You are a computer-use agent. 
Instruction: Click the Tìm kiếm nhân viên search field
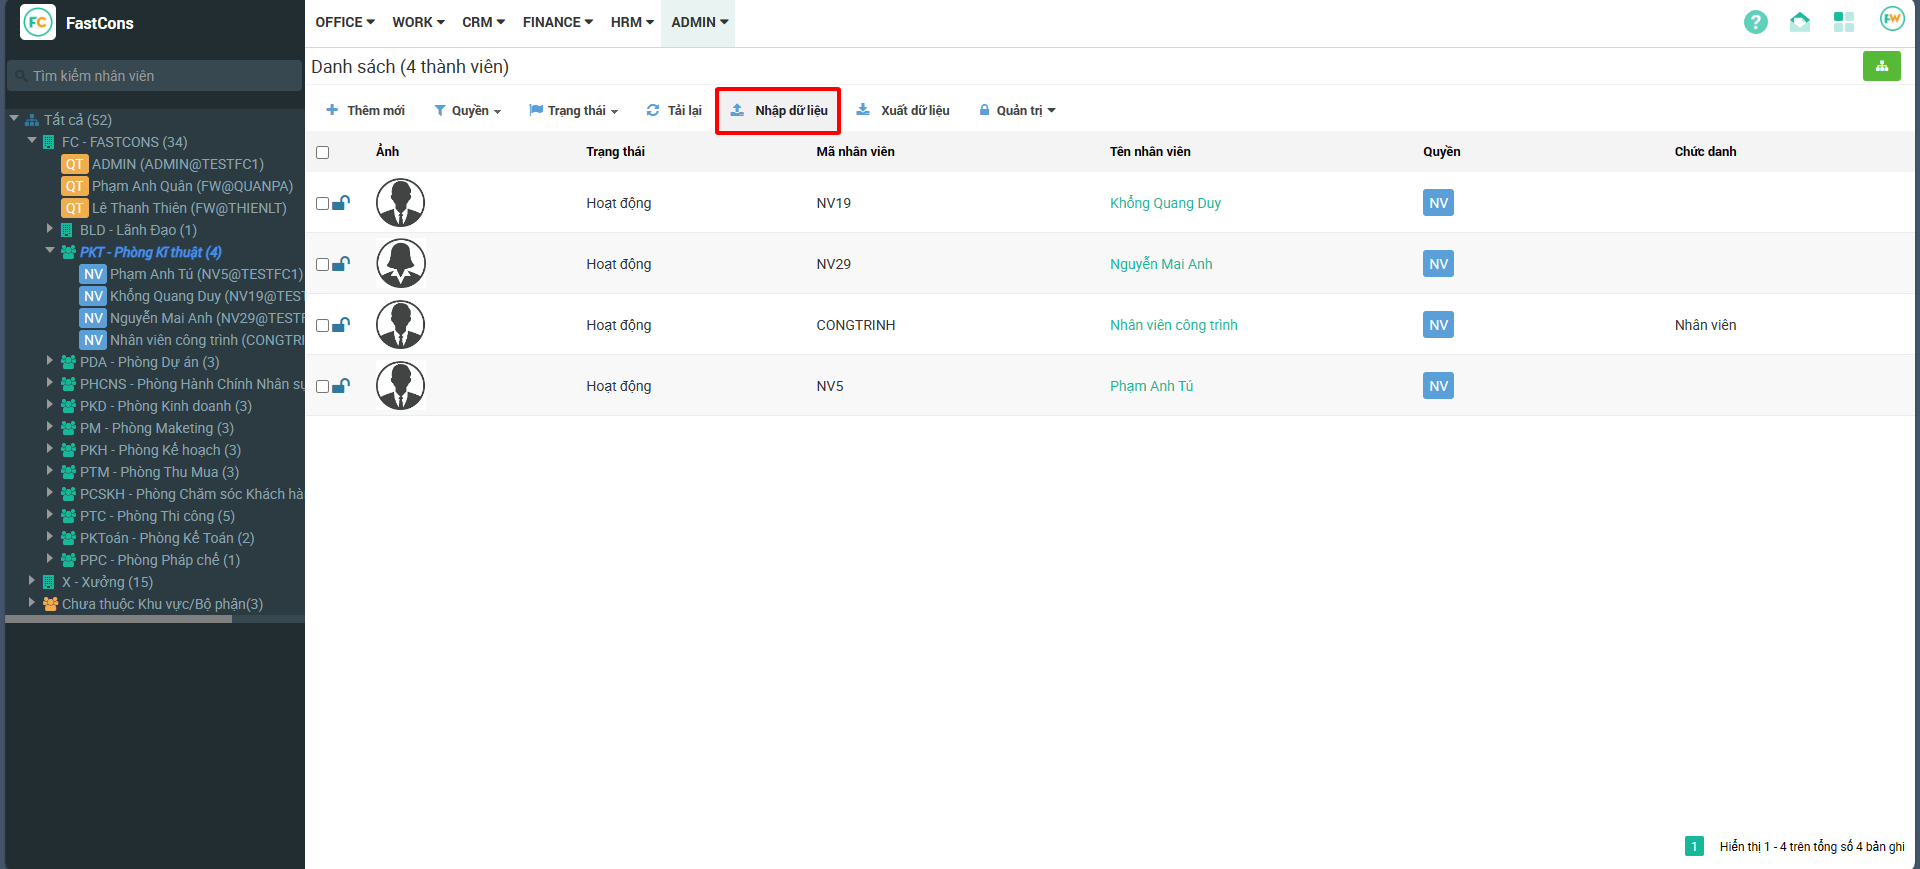click(155, 76)
